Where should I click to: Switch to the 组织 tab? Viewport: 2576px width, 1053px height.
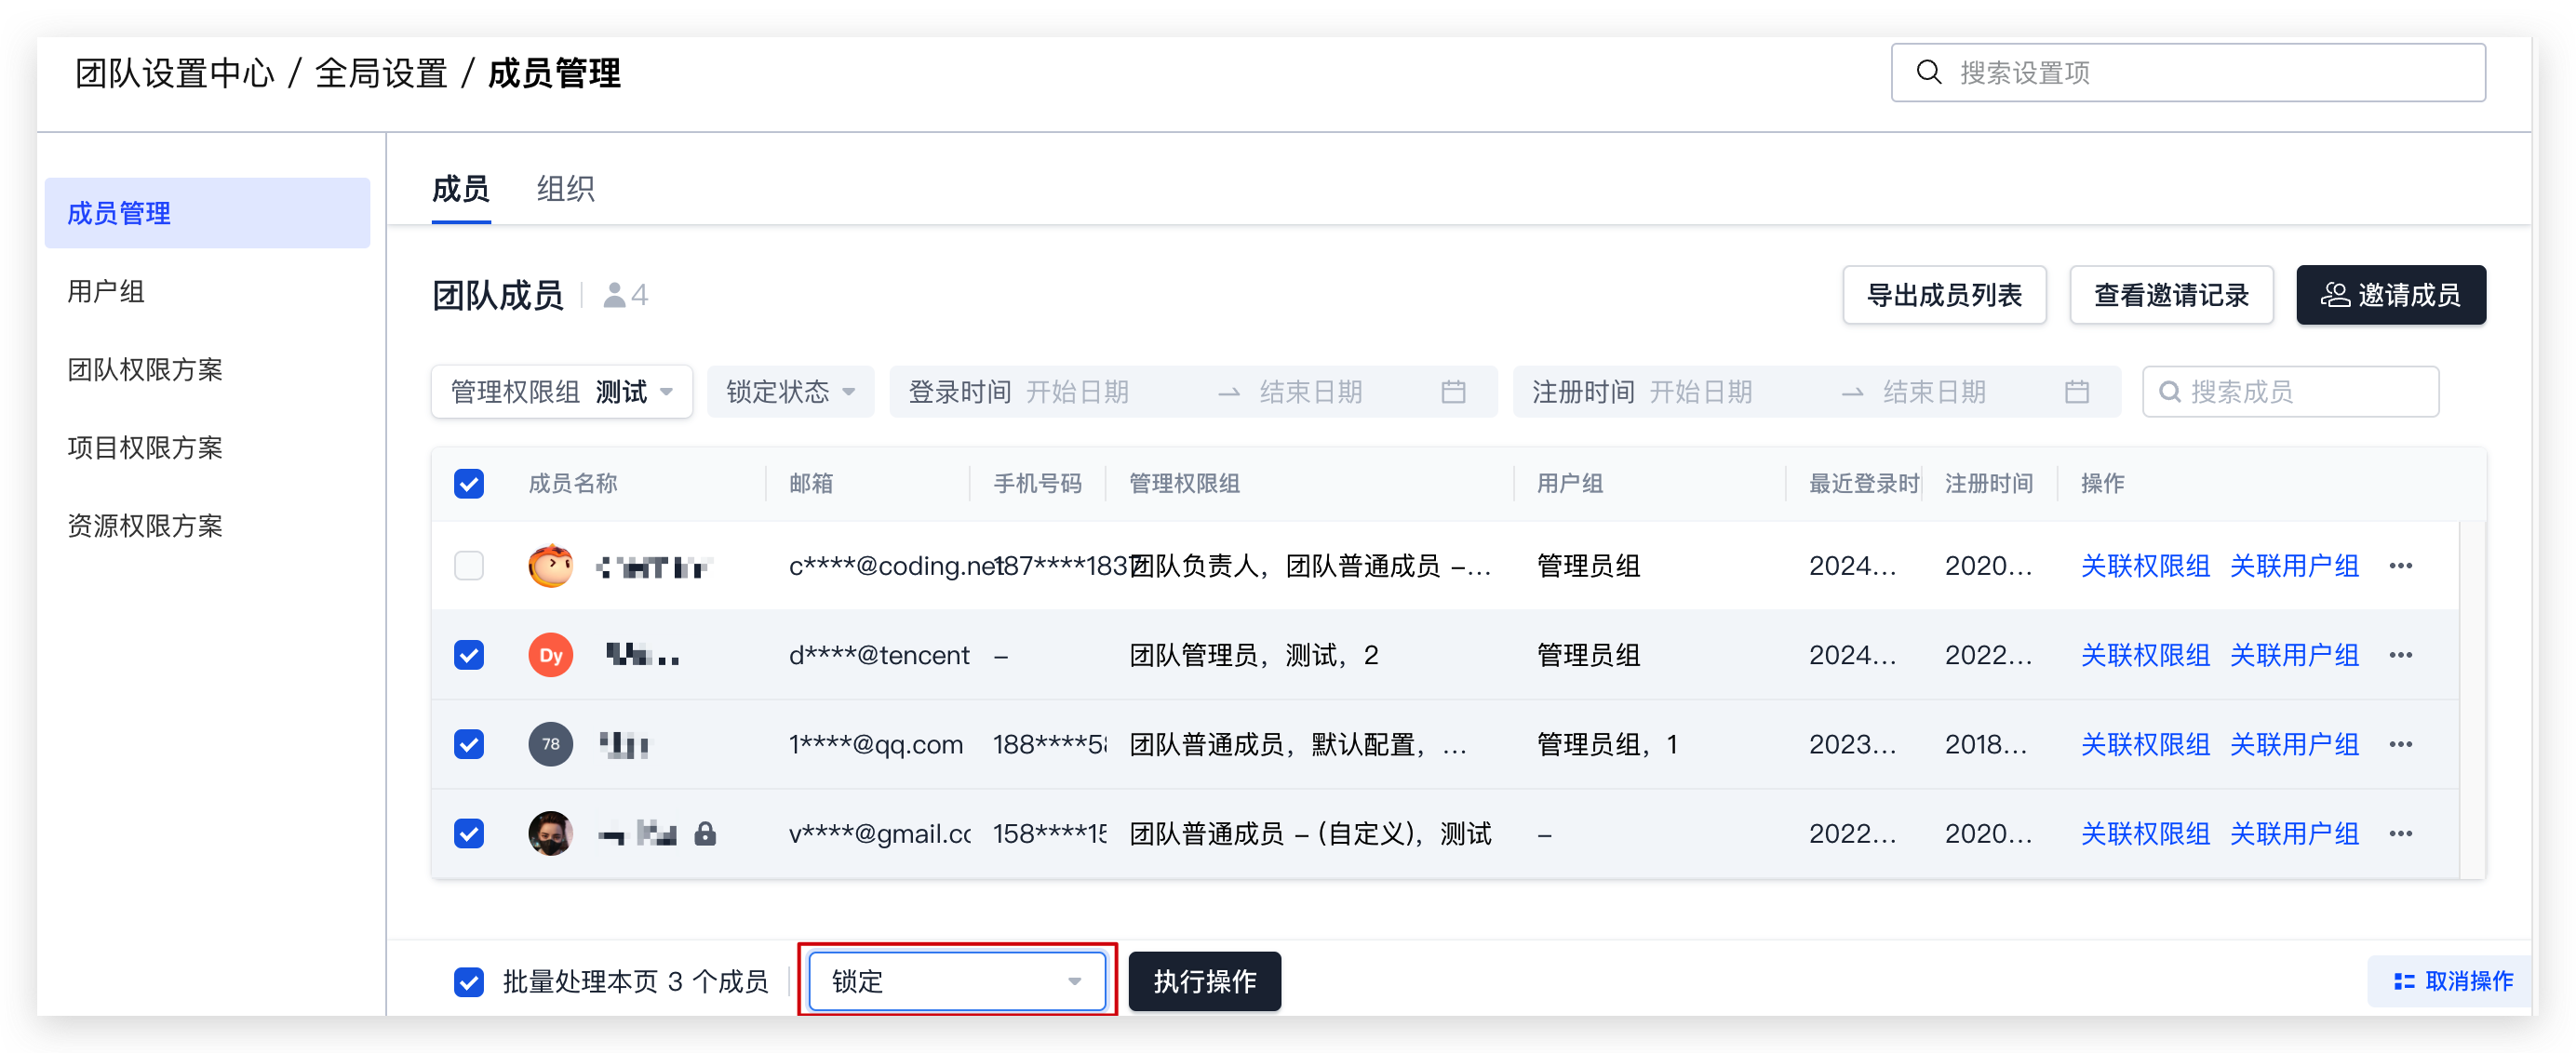[565, 188]
